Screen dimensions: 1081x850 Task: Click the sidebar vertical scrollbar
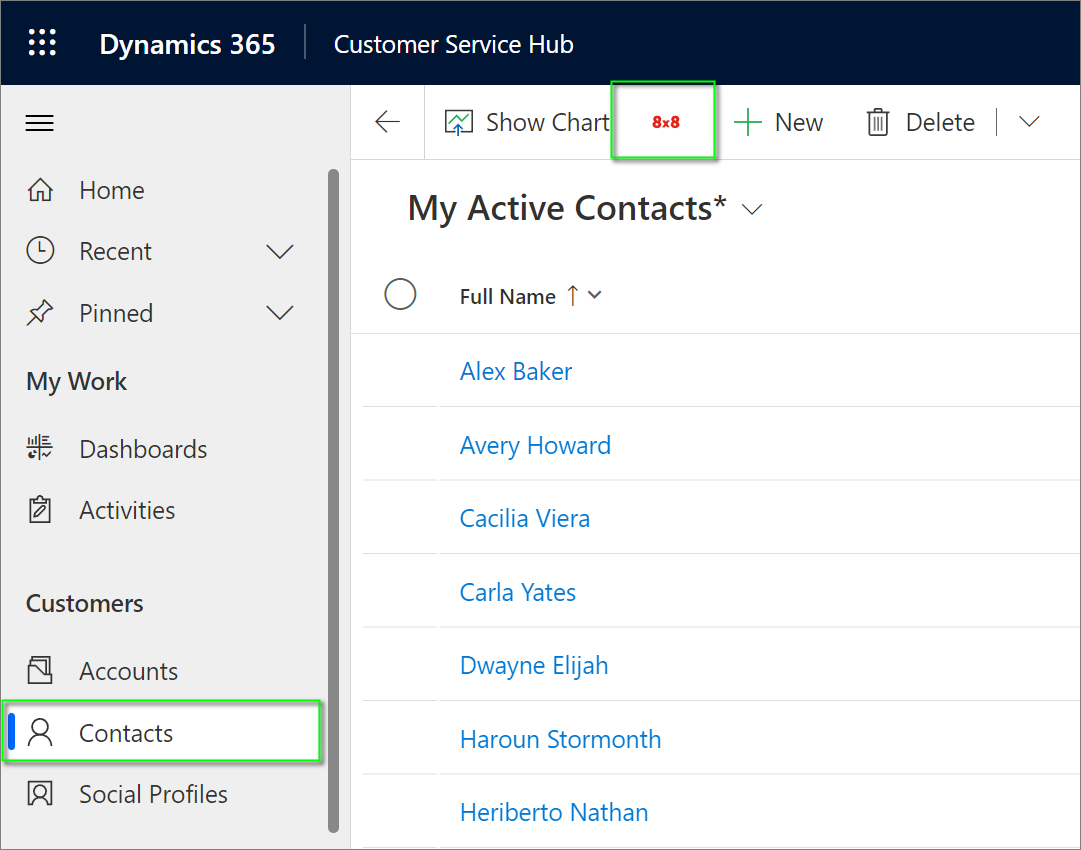(333, 500)
